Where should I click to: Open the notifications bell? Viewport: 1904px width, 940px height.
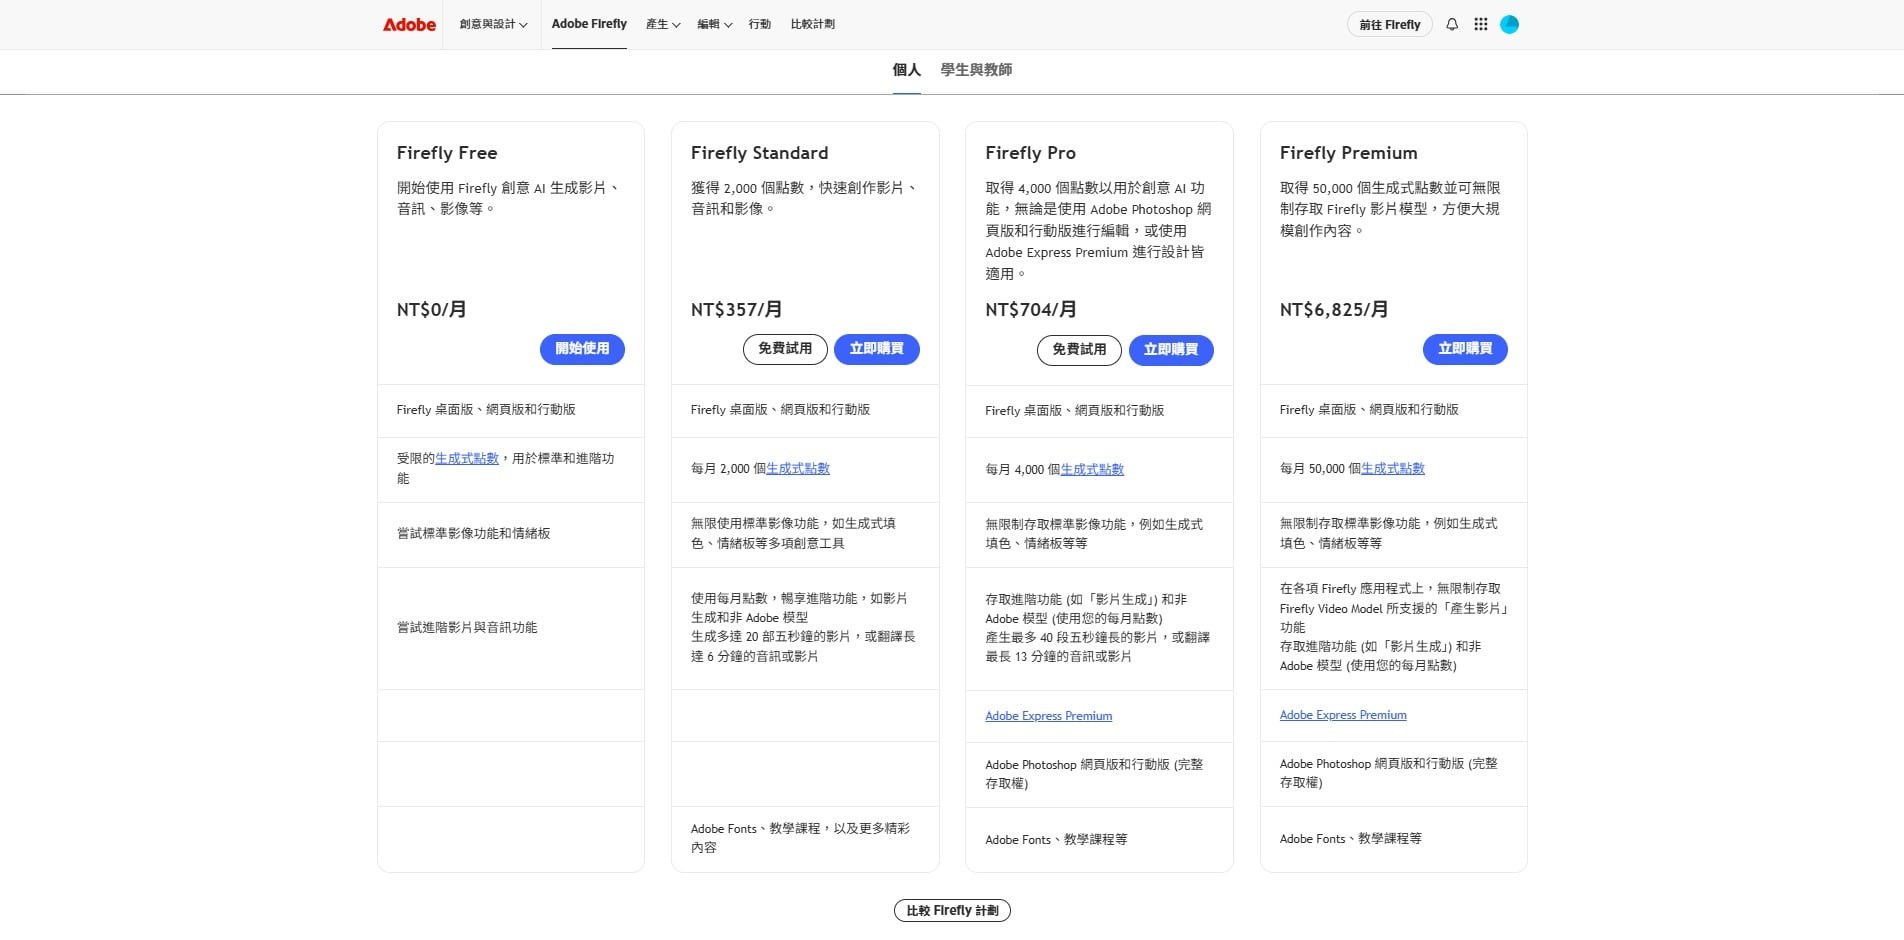1451,24
